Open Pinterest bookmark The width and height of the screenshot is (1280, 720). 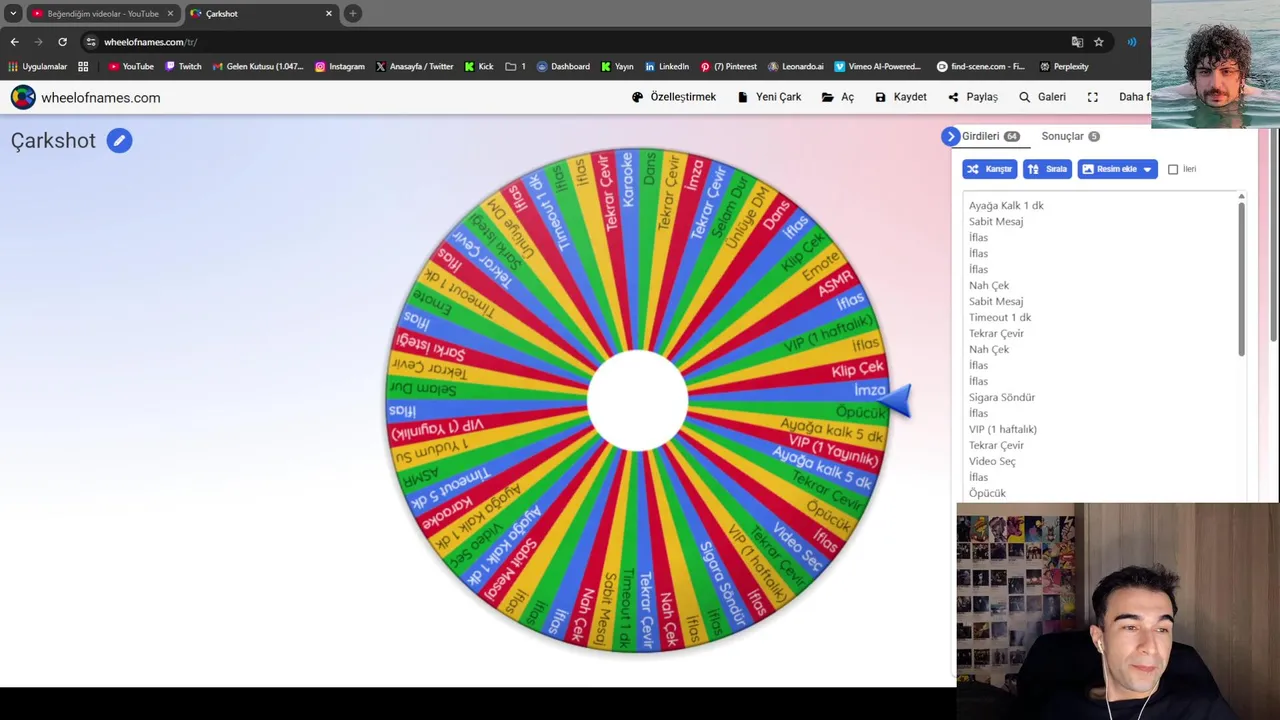click(729, 67)
